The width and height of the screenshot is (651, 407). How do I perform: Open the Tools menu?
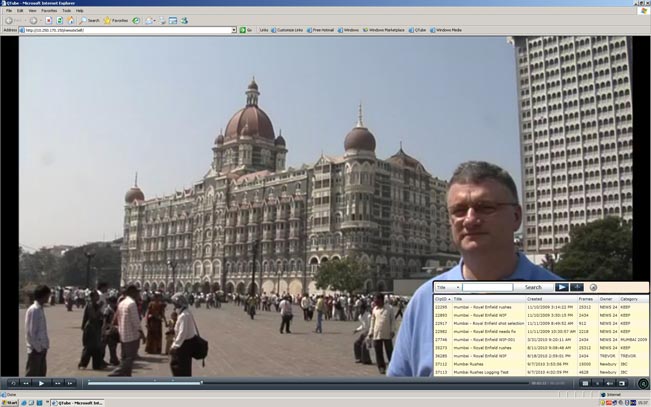[x=66, y=10]
